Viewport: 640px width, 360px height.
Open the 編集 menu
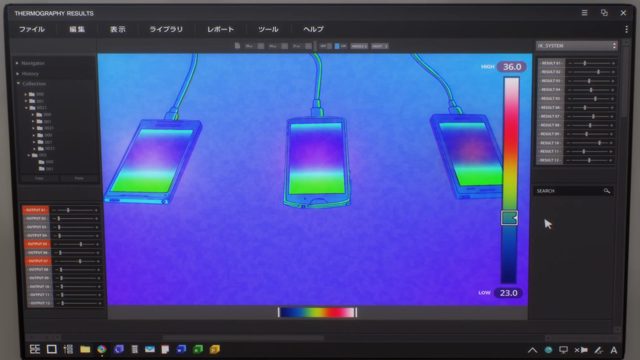click(77, 29)
